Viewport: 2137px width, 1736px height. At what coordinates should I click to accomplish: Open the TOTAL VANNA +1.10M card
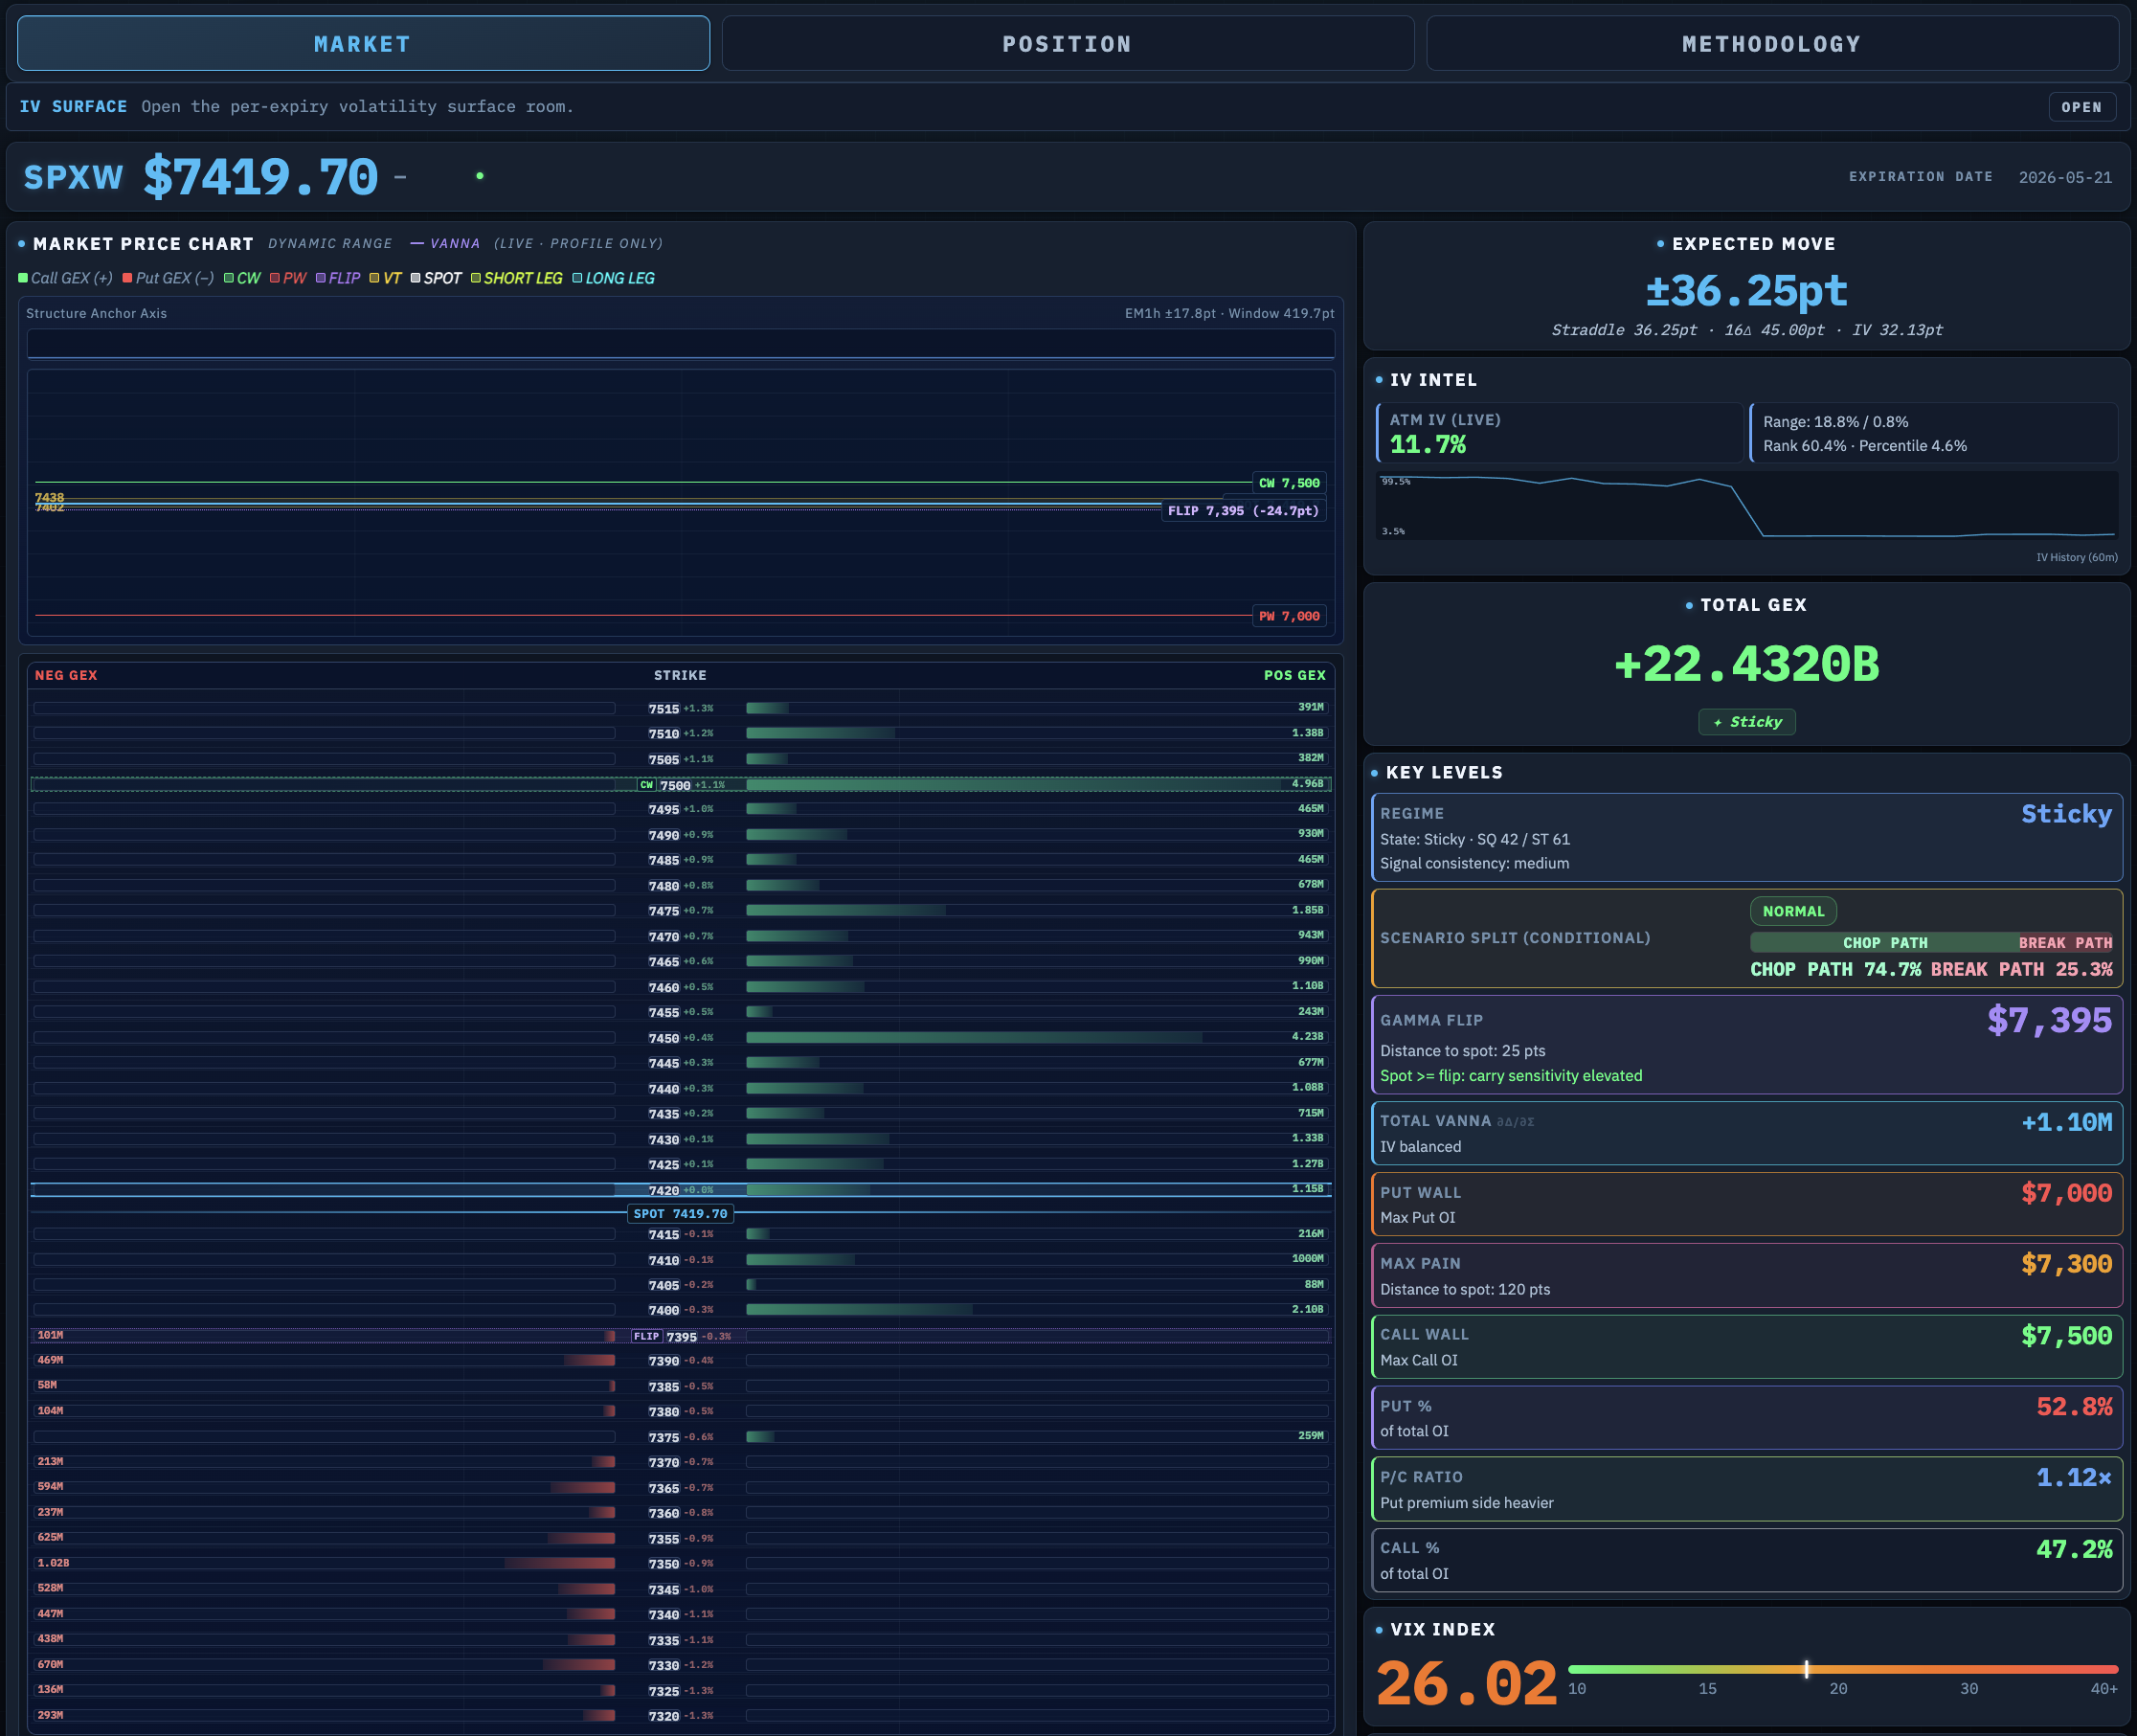[1746, 1133]
